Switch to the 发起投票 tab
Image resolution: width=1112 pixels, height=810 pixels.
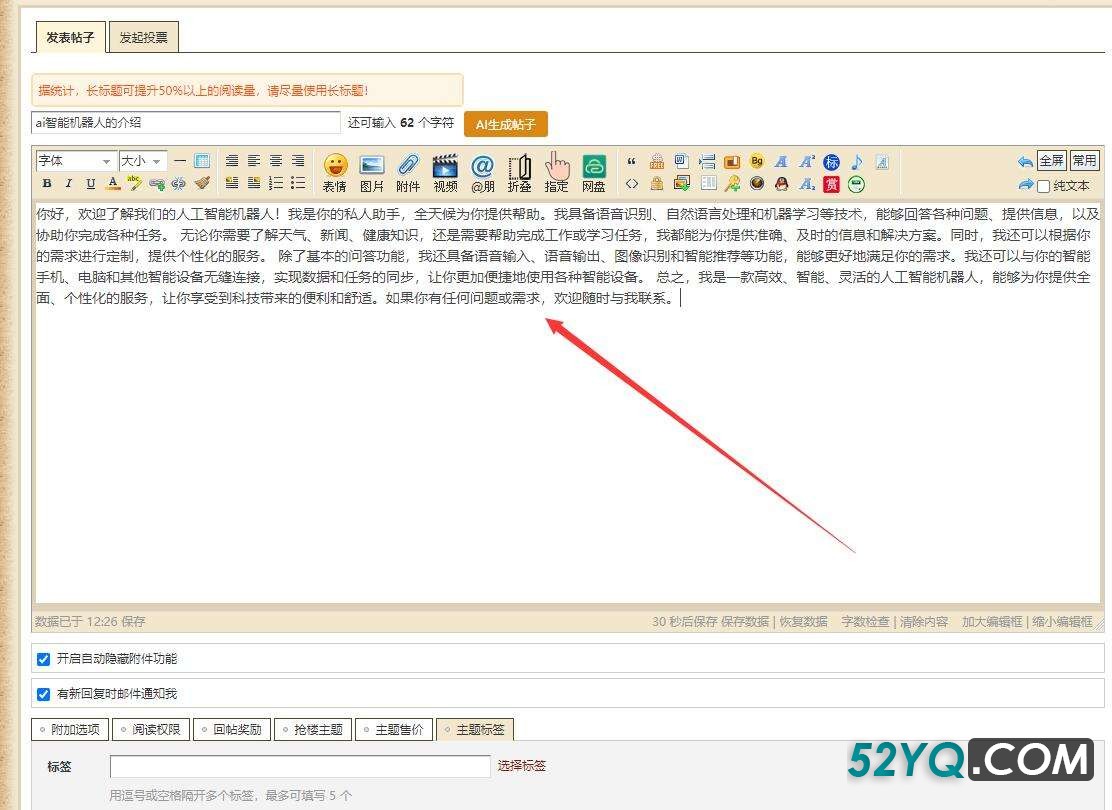point(143,39)
